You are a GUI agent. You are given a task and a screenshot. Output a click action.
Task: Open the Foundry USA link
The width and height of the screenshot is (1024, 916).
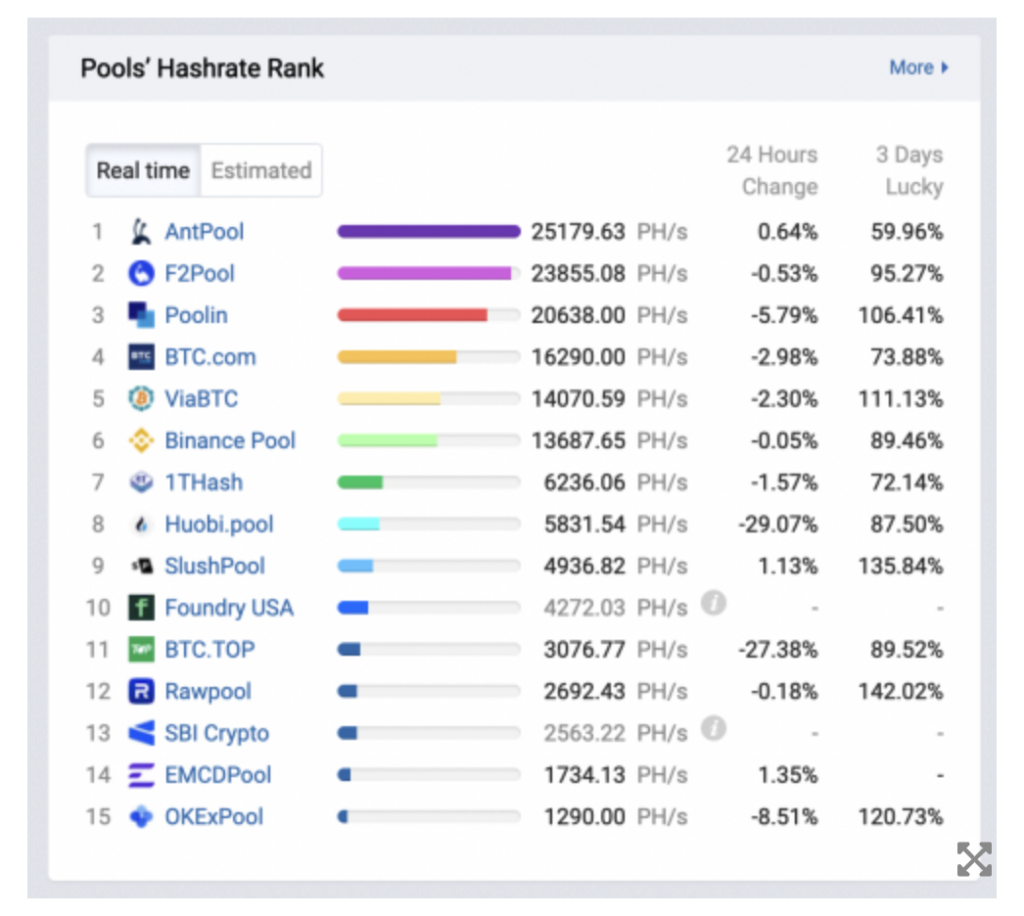click(x=229, y=608)
